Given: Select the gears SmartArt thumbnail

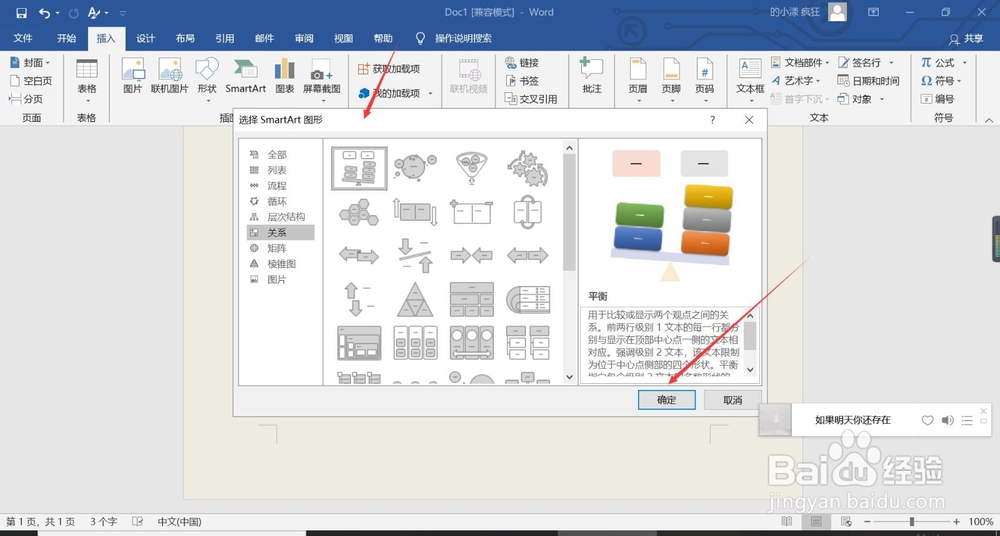Looking at the screenshot, I should [x=527, y=168].
